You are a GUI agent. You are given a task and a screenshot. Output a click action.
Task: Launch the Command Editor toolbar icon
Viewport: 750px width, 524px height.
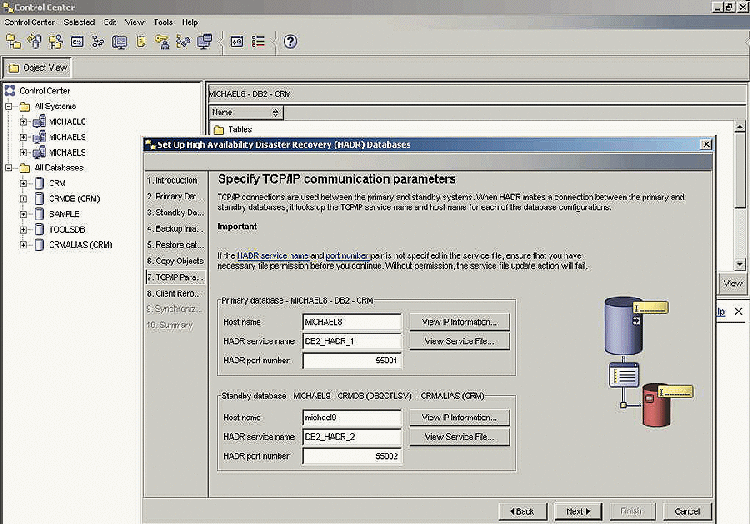(x=77, y=42)
